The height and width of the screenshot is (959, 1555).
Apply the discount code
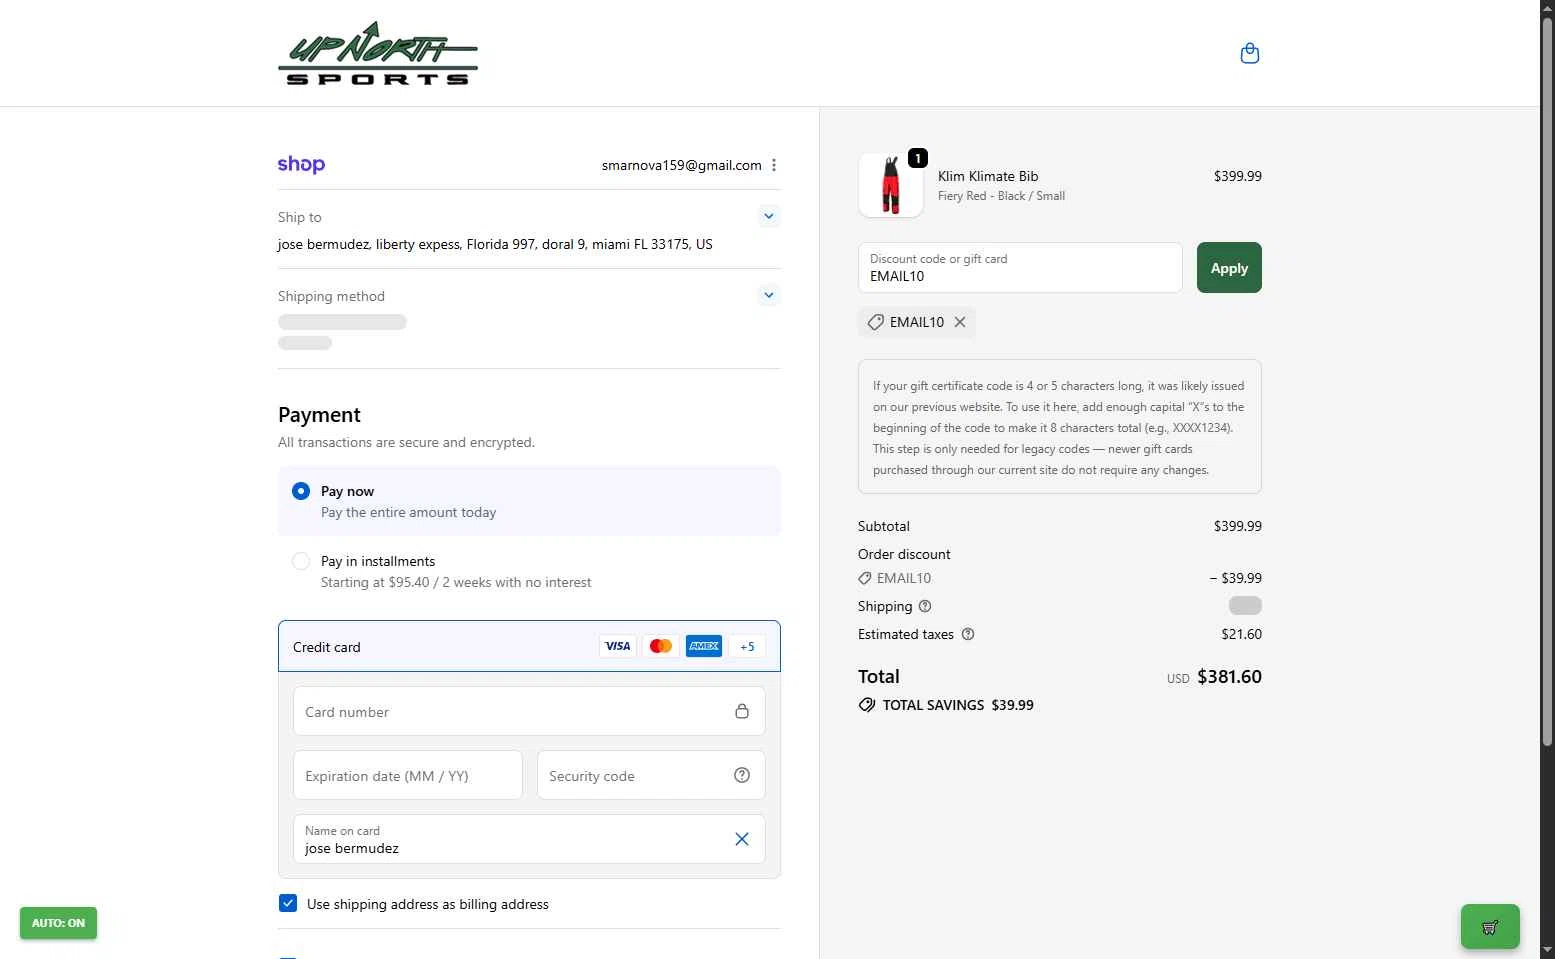coord(1229,268)
